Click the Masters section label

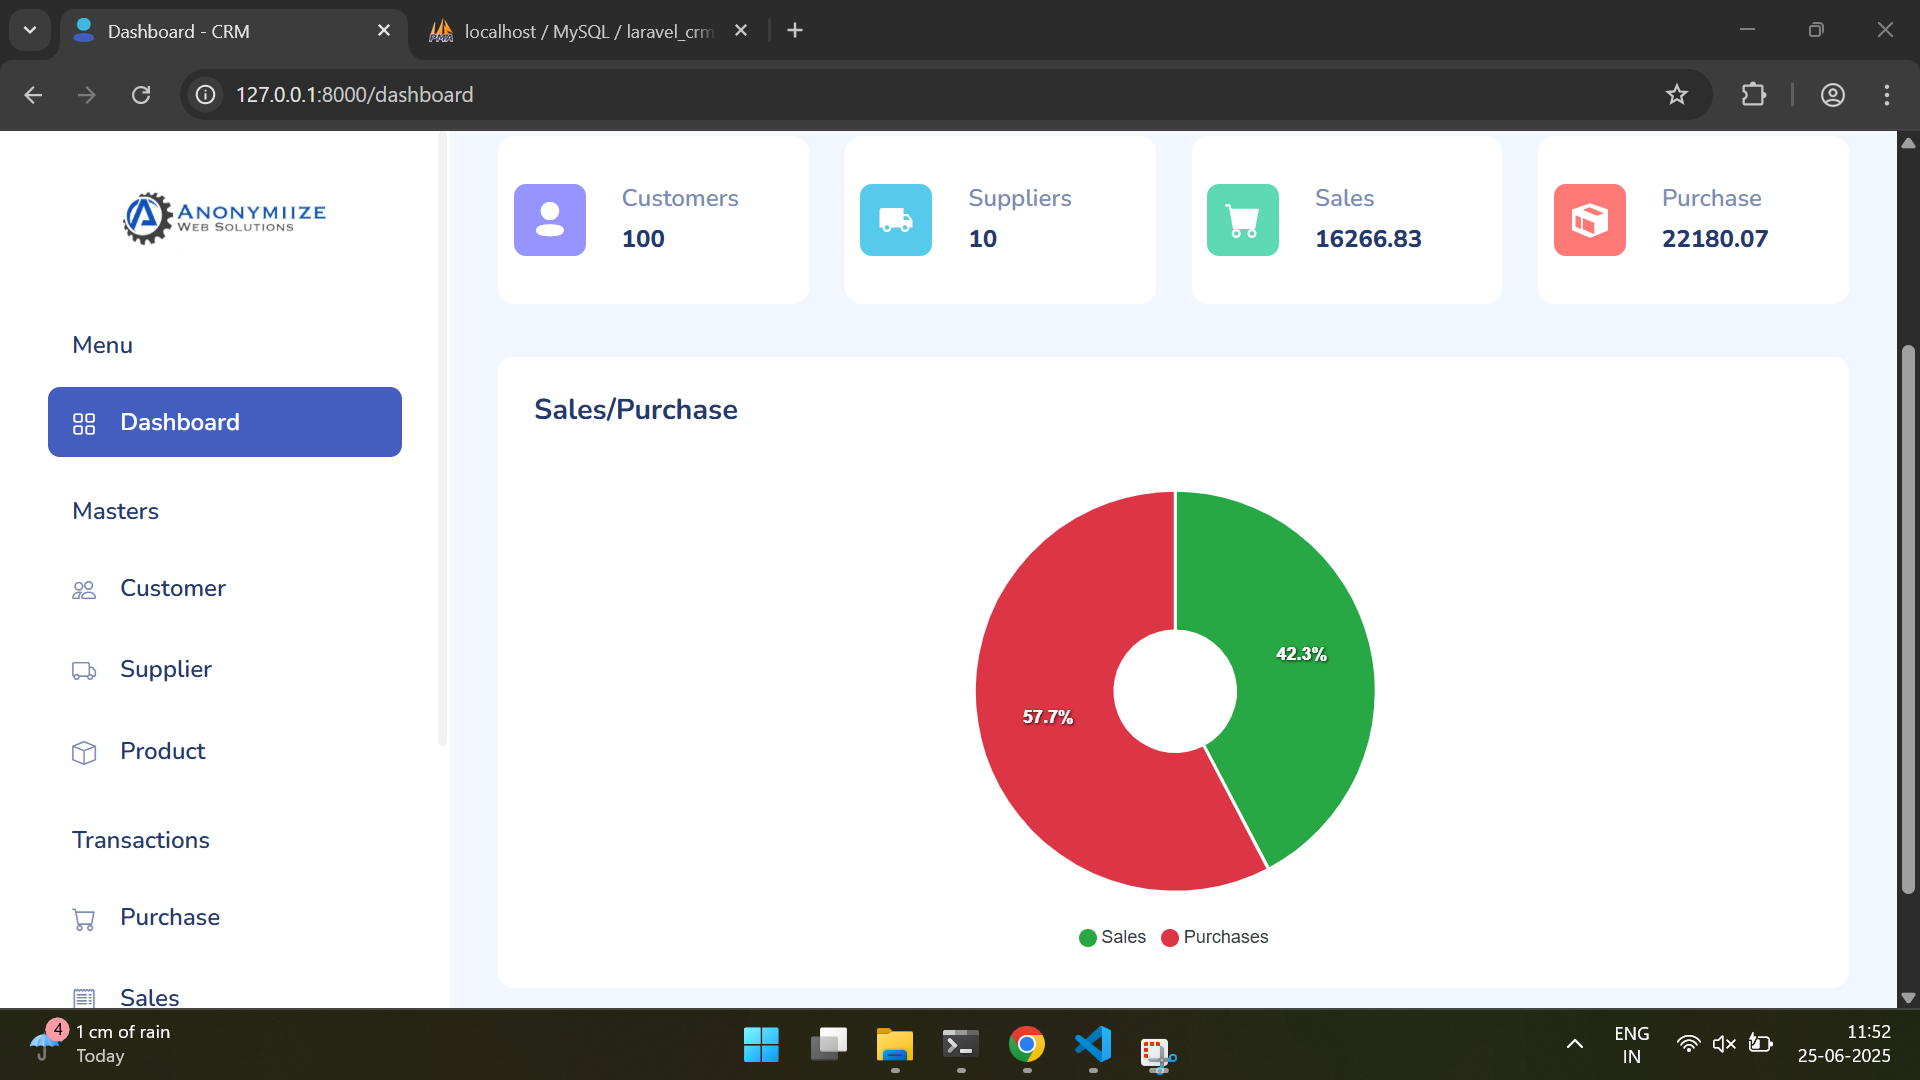(x=115, y=511)
